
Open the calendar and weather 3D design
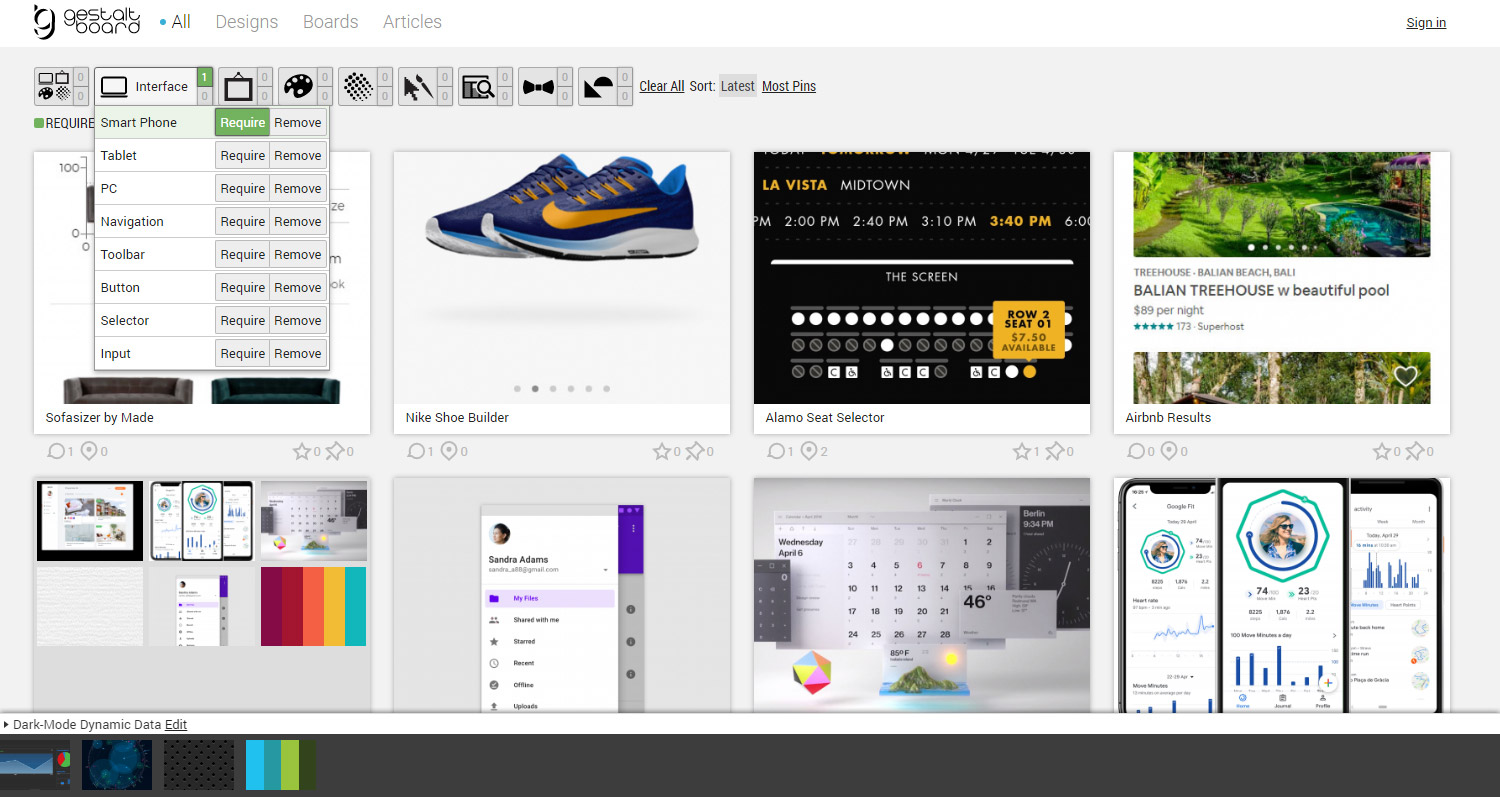tap(922, 595)
